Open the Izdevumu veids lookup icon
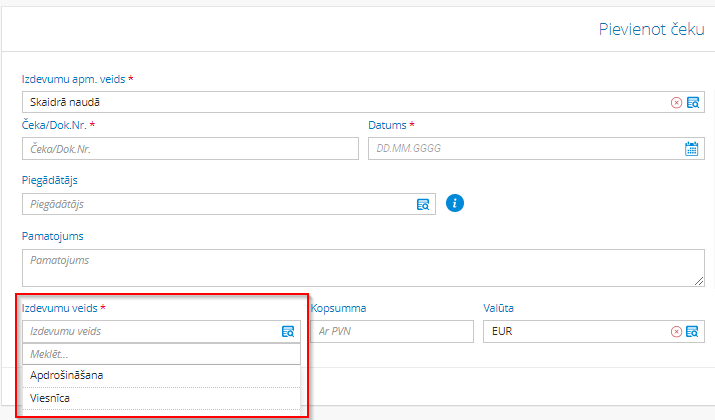Image resolution: width=715 pixels, height=420 pixels. pyautogui.click(x=288, y=331)
